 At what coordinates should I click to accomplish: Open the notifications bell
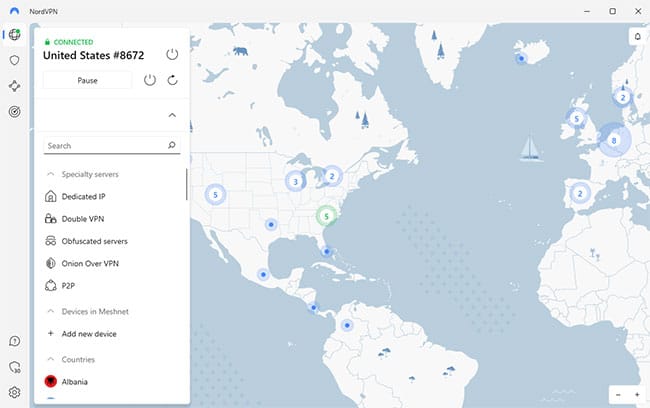pyautogui.click(x=637, y=36)
